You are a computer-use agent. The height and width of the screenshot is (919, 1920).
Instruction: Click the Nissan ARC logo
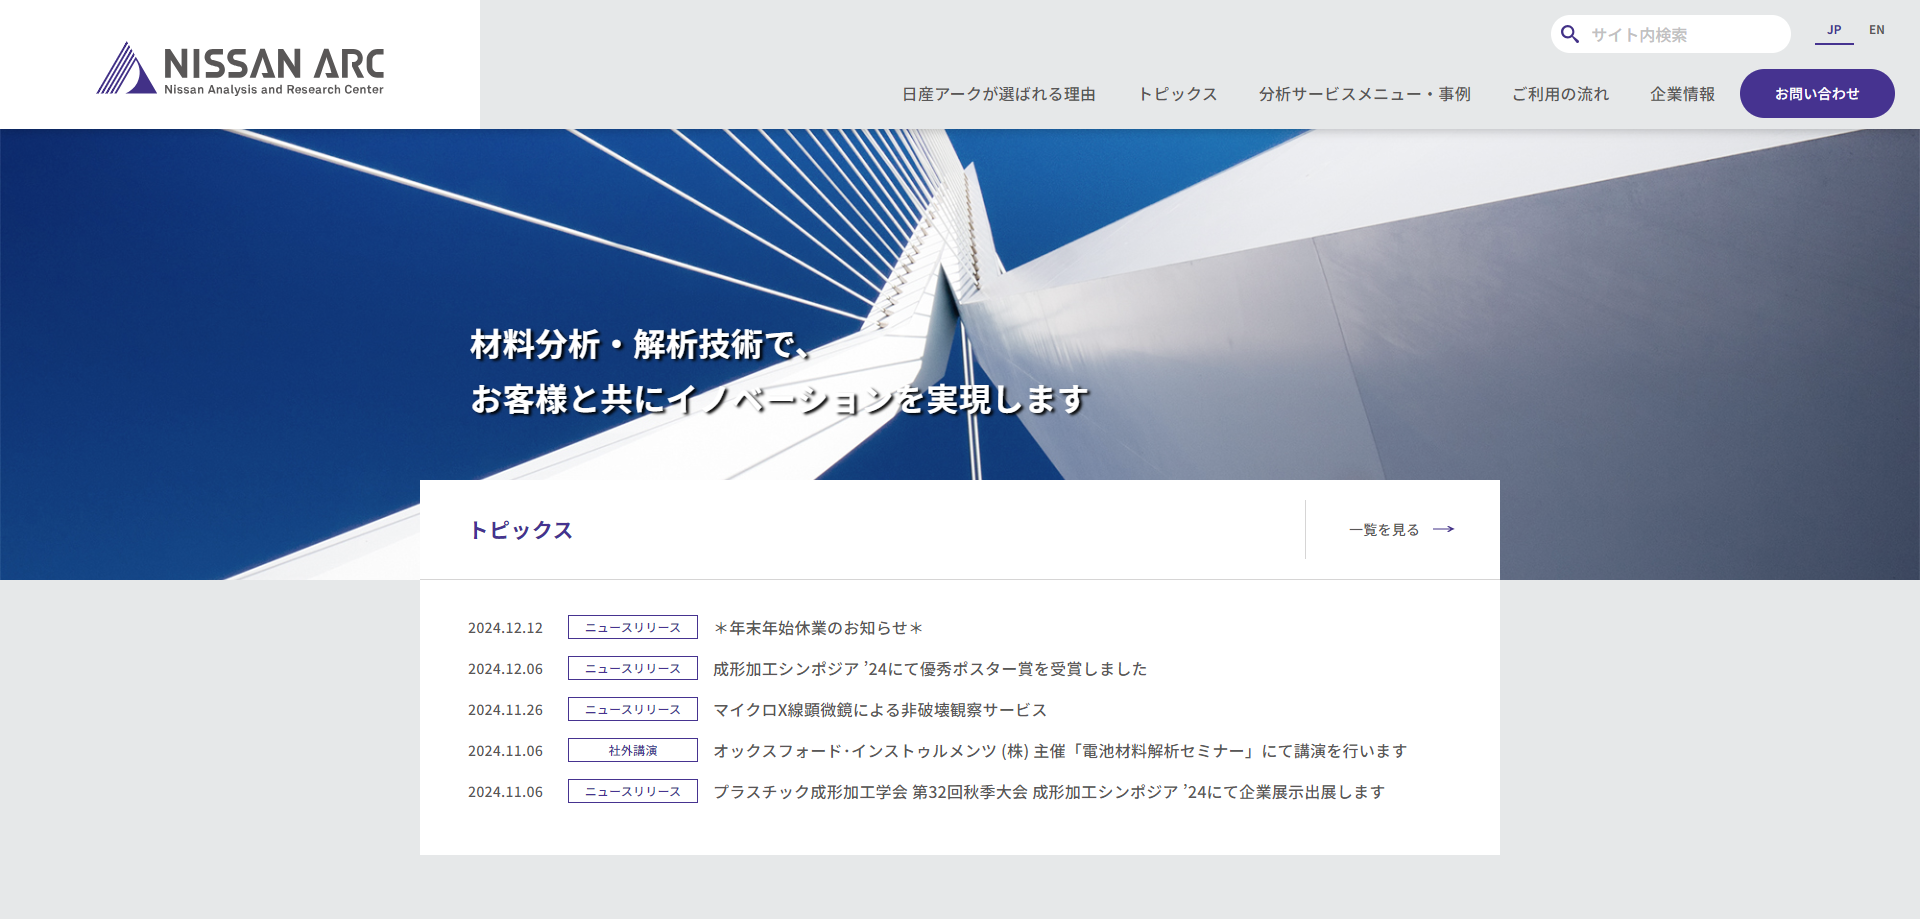click(240, 68)
